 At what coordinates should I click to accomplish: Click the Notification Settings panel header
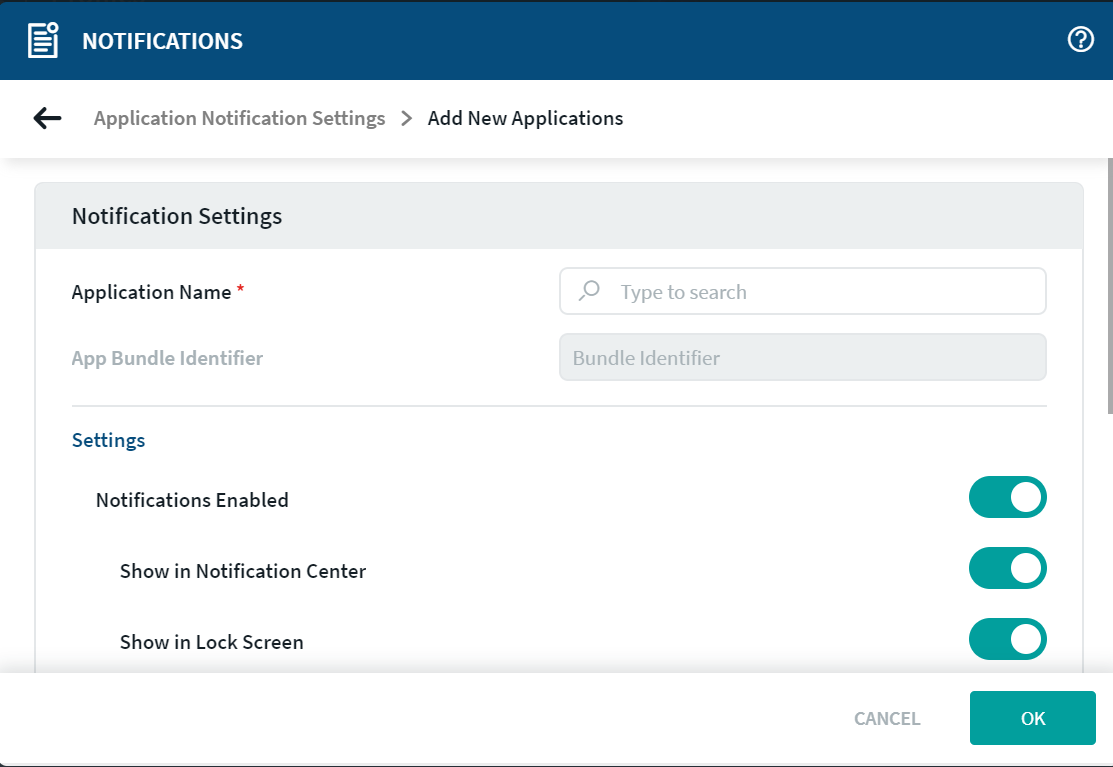point(558,216)
